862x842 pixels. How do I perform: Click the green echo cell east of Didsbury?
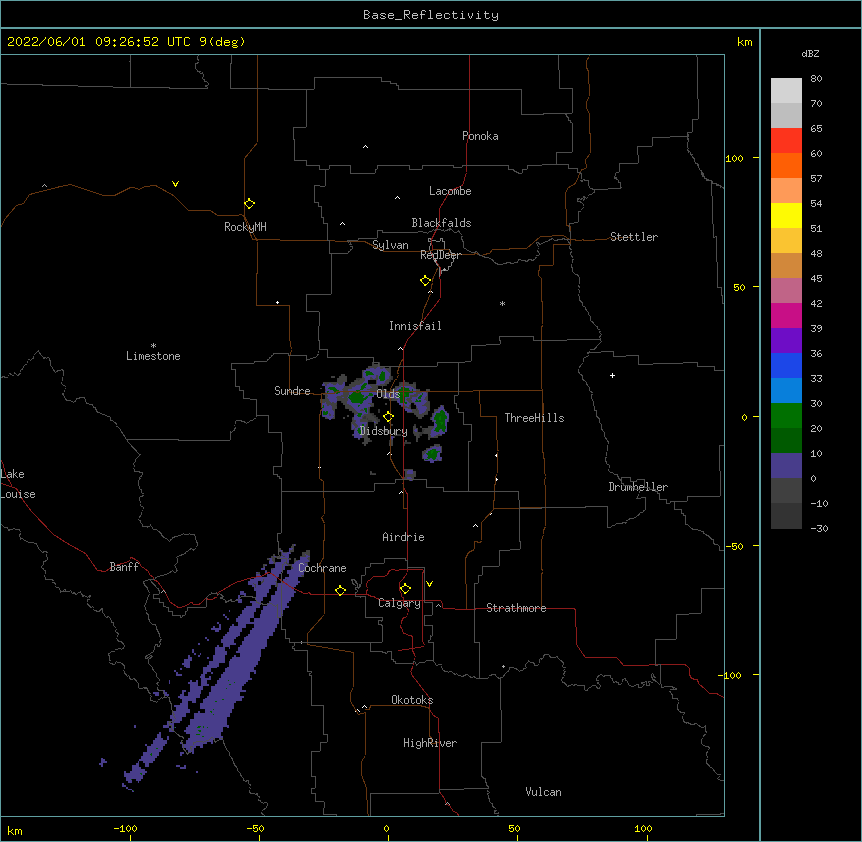coord(439,422)
